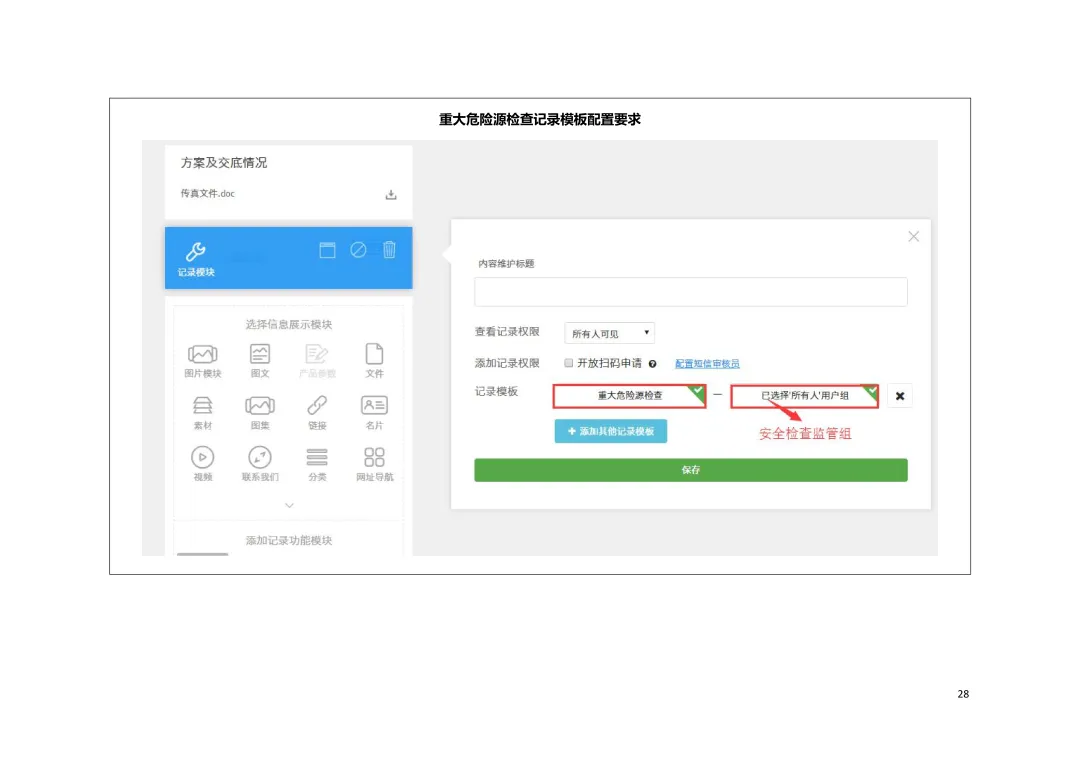This screenshot has width=1080, height=764.
Task: Click the 记录模板 label
Action: 496,391
